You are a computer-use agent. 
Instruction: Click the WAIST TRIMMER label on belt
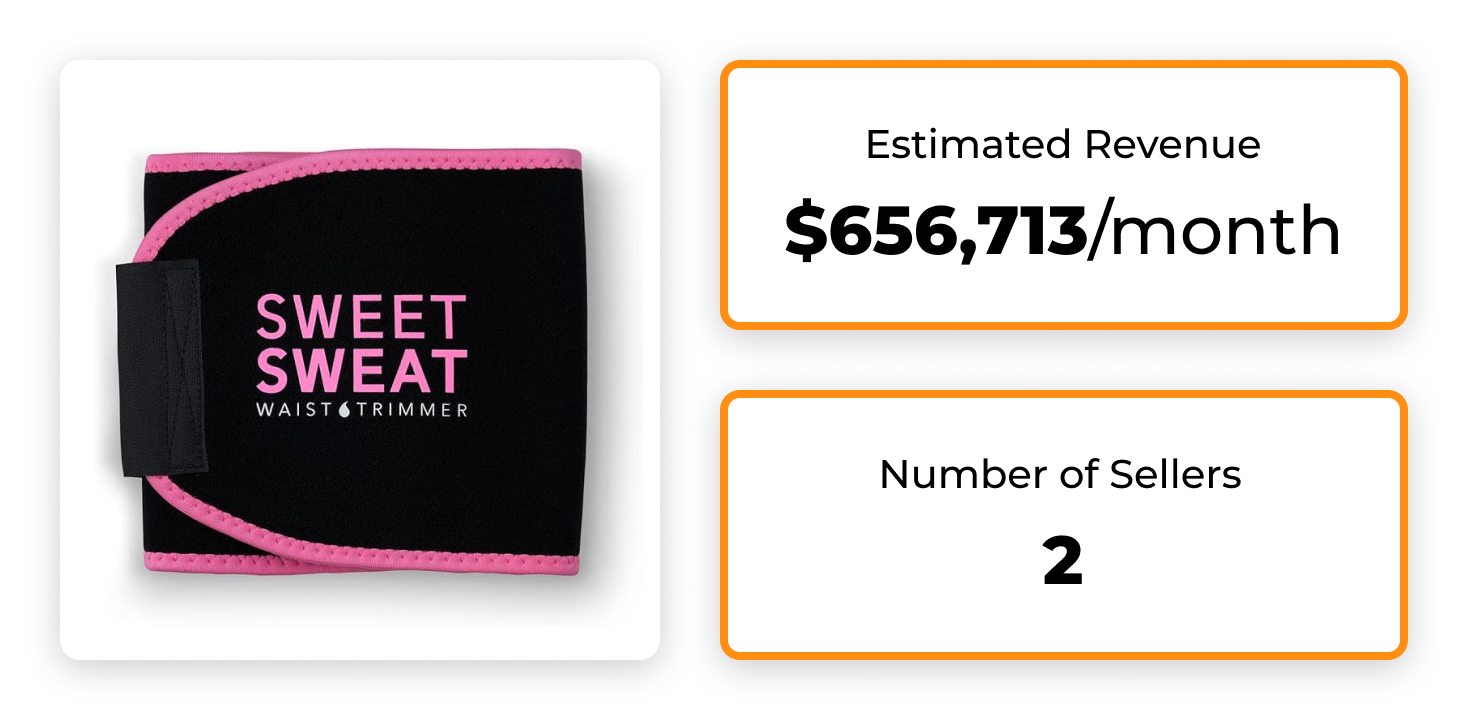pos(361,409)
